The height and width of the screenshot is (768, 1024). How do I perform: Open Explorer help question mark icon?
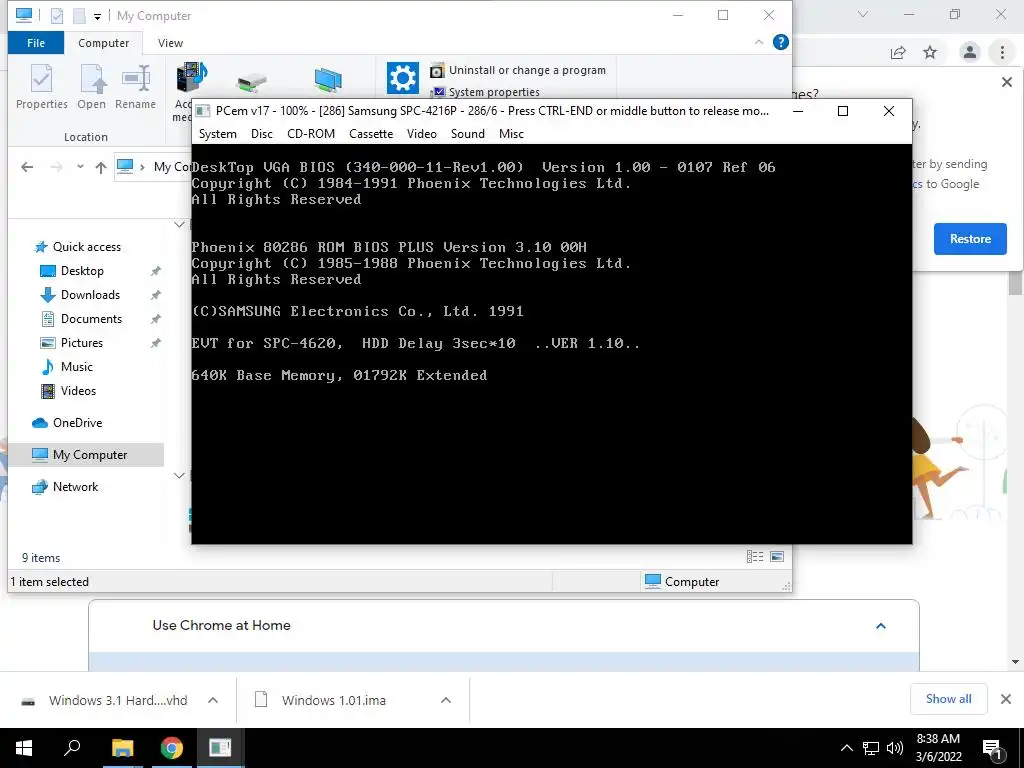780,42
